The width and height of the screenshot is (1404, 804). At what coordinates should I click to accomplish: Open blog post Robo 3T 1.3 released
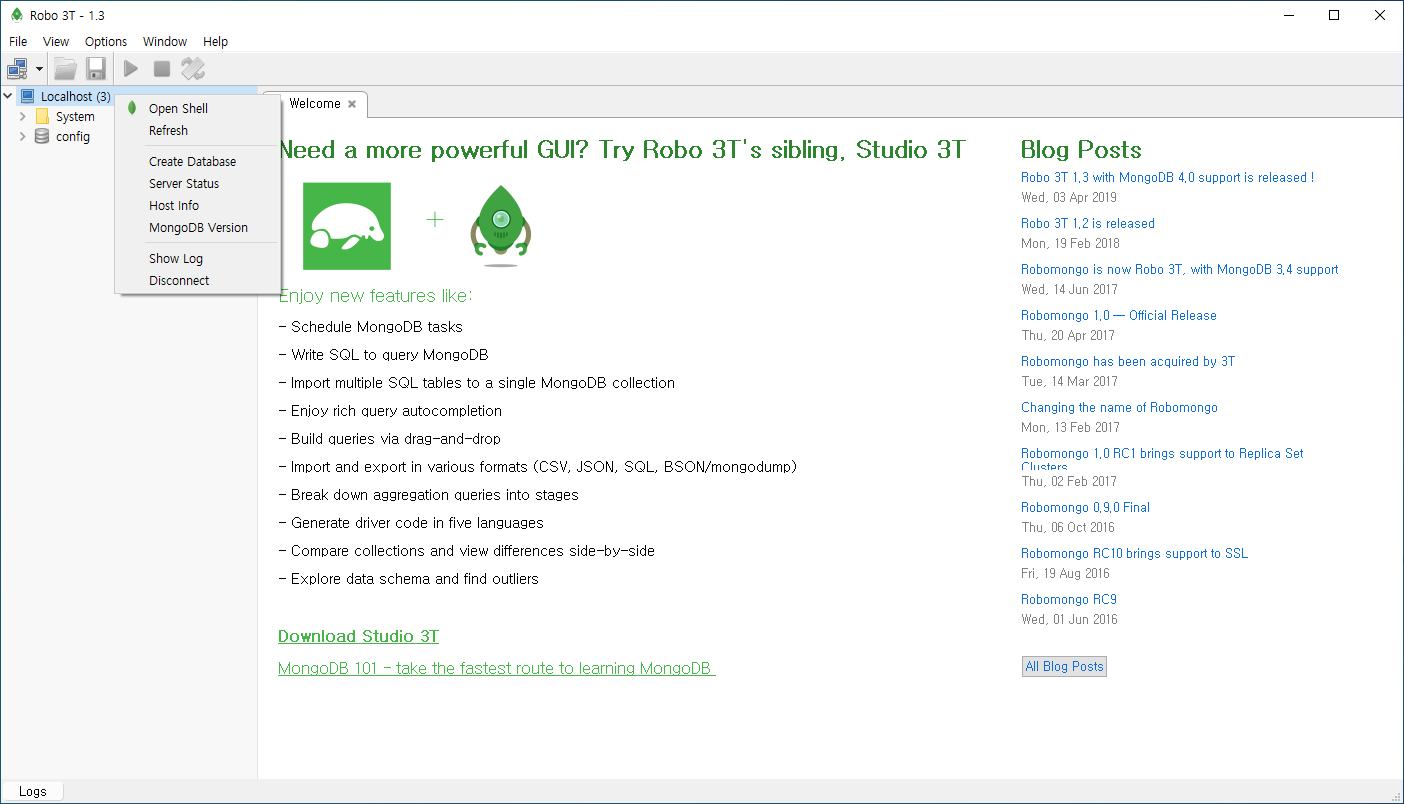tap(1167, 177)
